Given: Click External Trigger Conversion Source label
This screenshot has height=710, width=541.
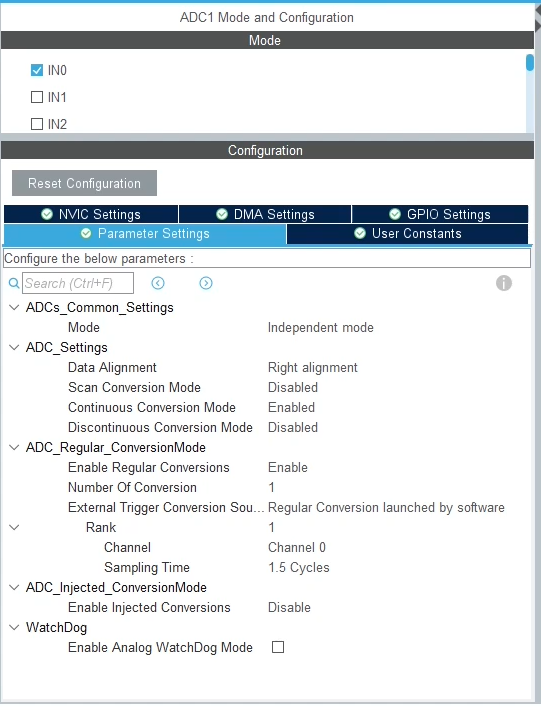Looking at the screenshot, I should click(166, 507).
